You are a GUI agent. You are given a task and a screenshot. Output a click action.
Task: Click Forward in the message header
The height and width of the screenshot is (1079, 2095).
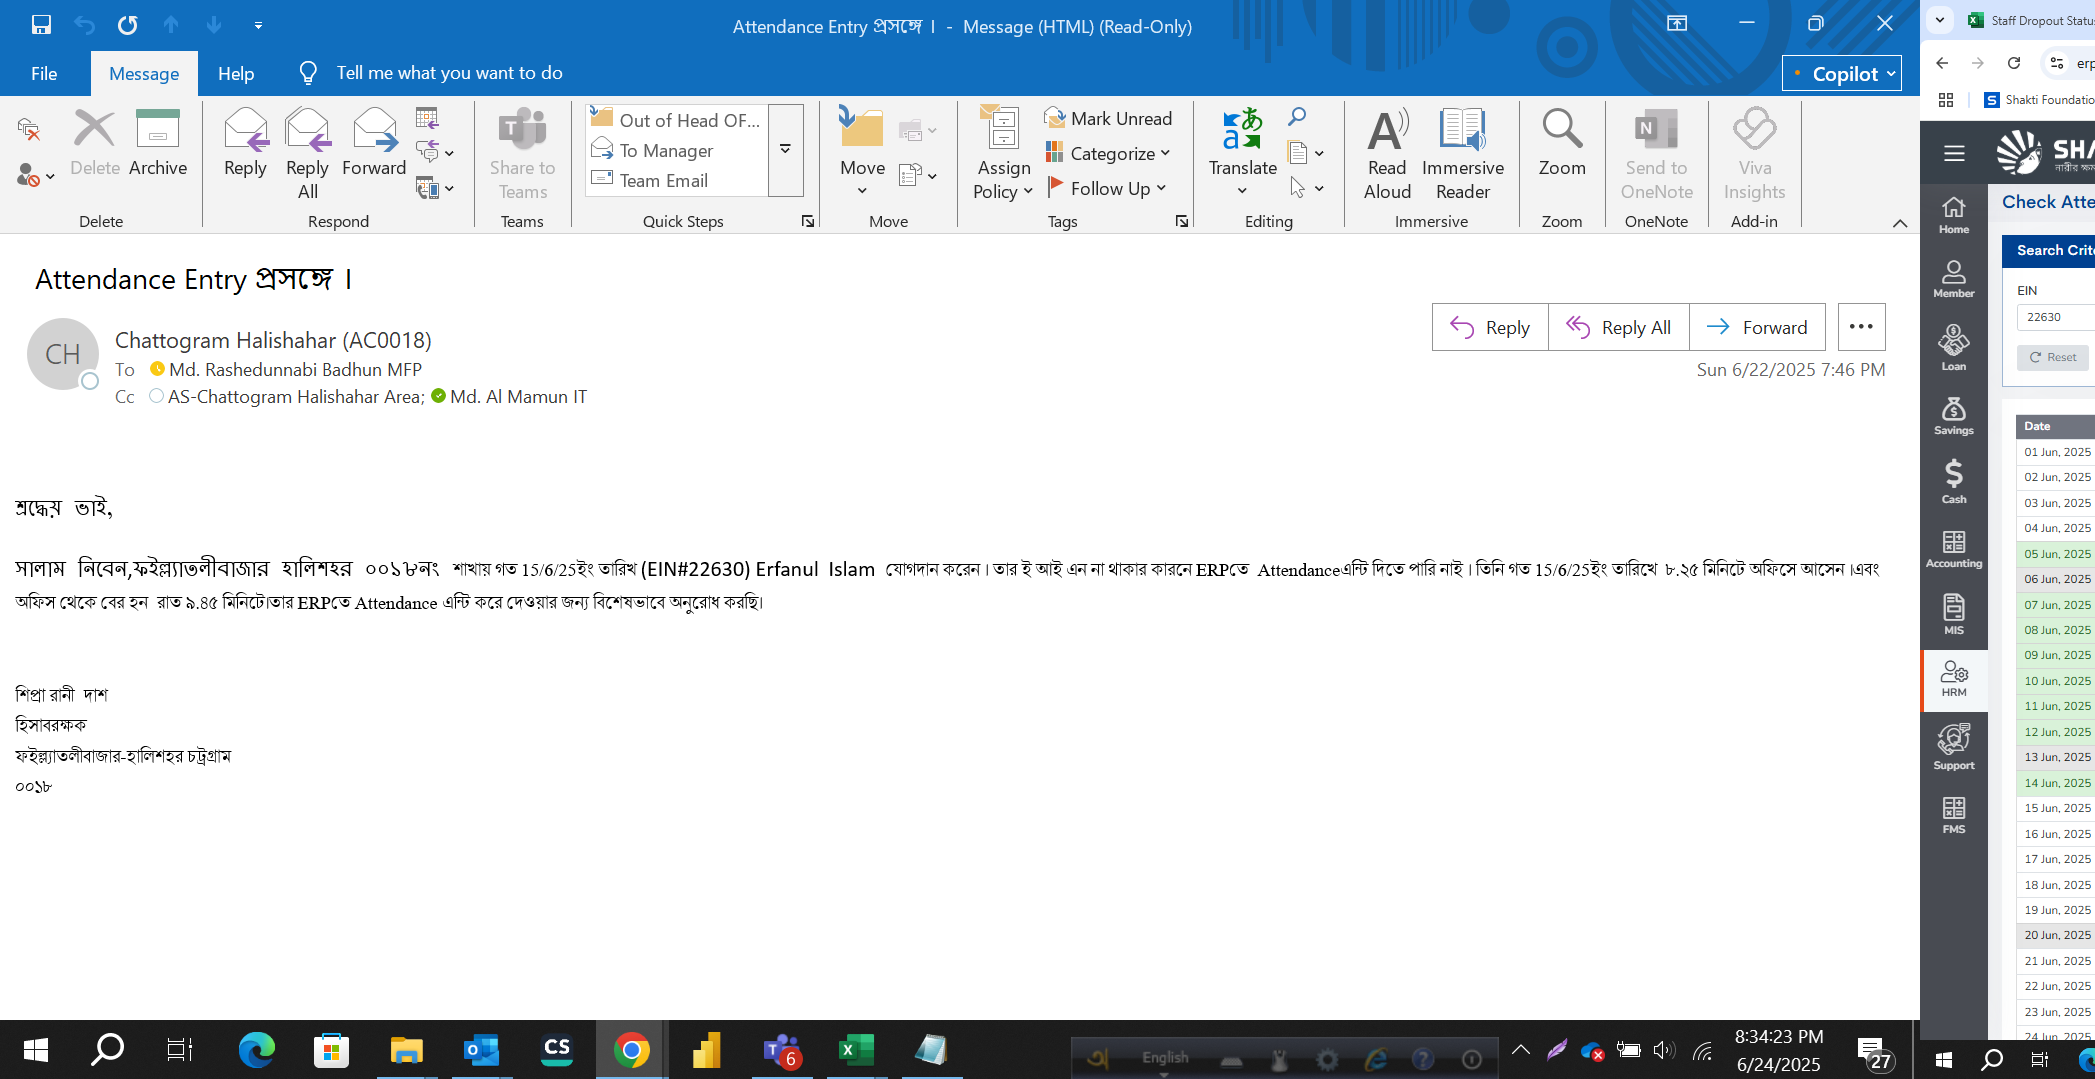click(1757, 327)
